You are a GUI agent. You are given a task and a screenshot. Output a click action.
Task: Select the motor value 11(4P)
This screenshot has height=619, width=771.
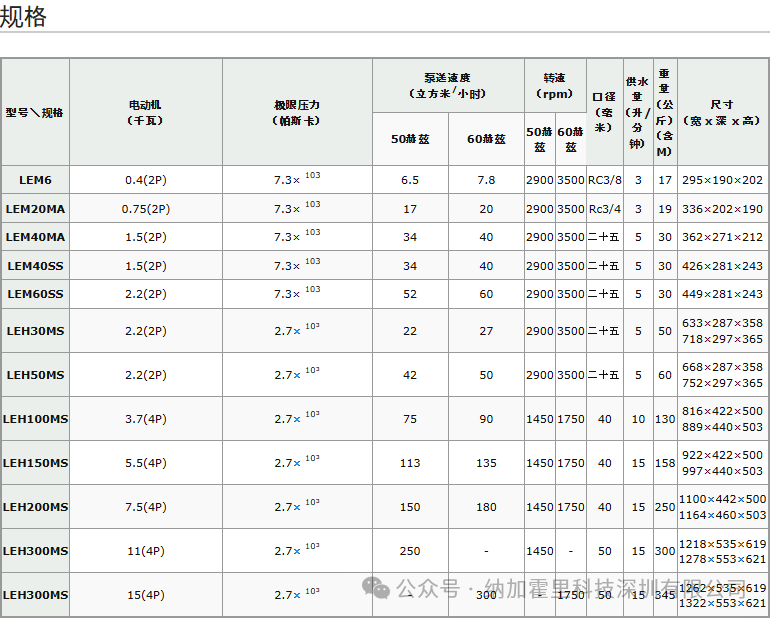[x=146, y=551]
